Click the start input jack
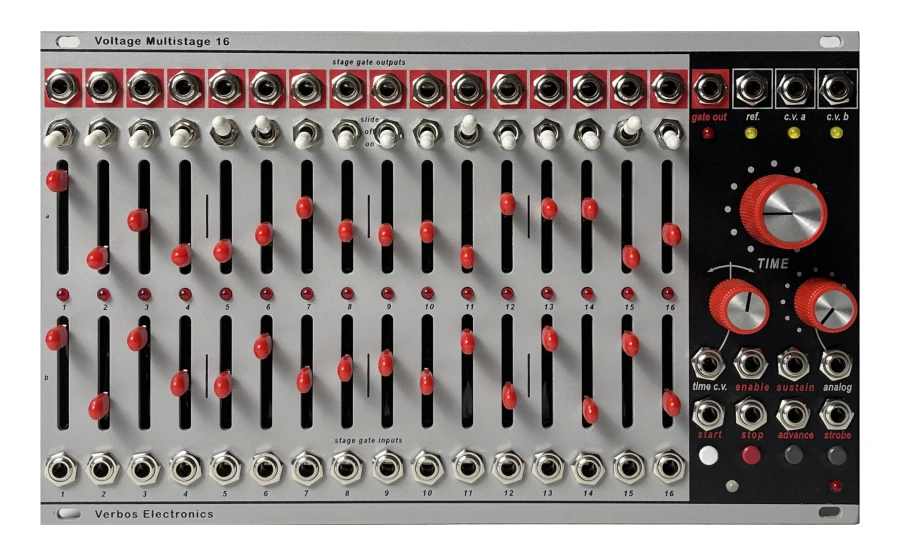Viewport: 900px width, 556px height. [708, 413]
